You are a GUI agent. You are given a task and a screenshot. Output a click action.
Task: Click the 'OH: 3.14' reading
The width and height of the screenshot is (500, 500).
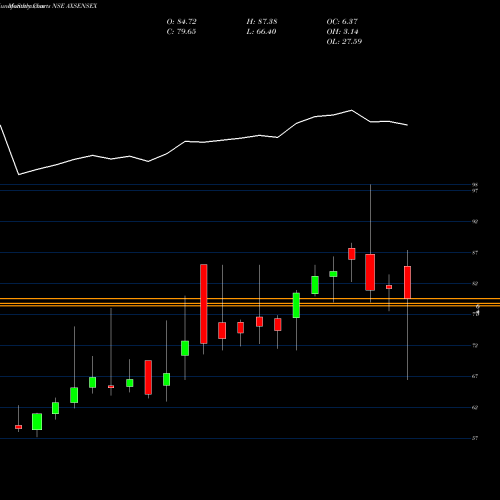[x=342, y=32]
